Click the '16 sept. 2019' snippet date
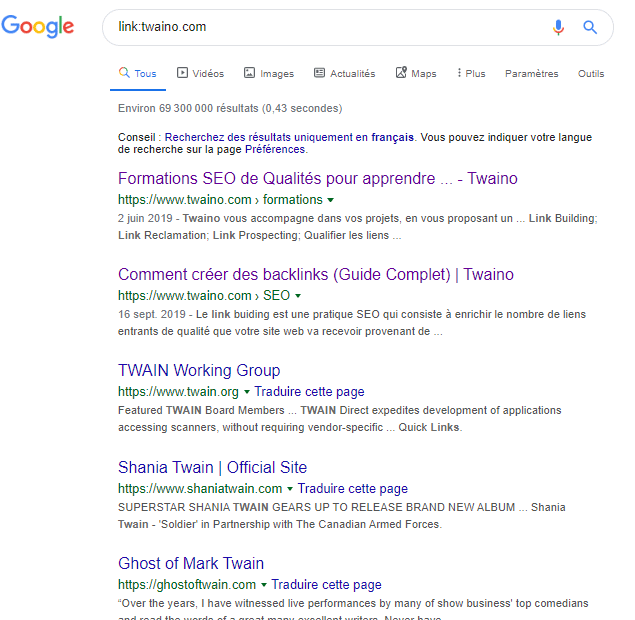The height and width of the screenshot is (620, 635). [x=152, y=314]
